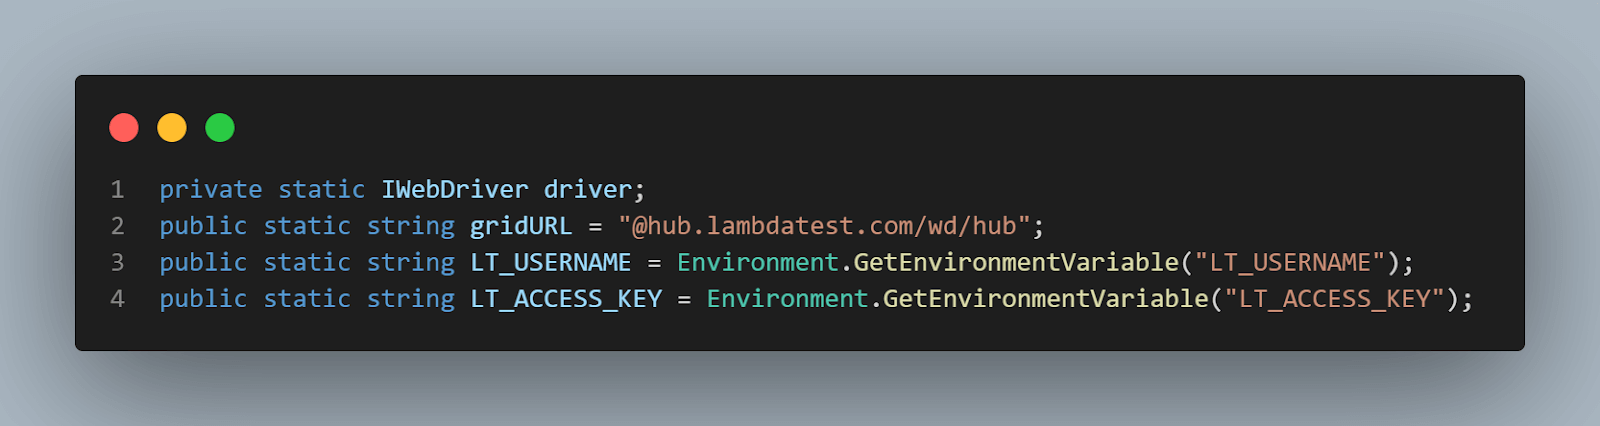Click the green maximize dot
This screenshot has width=1600, height=426.
pos(220,128)
